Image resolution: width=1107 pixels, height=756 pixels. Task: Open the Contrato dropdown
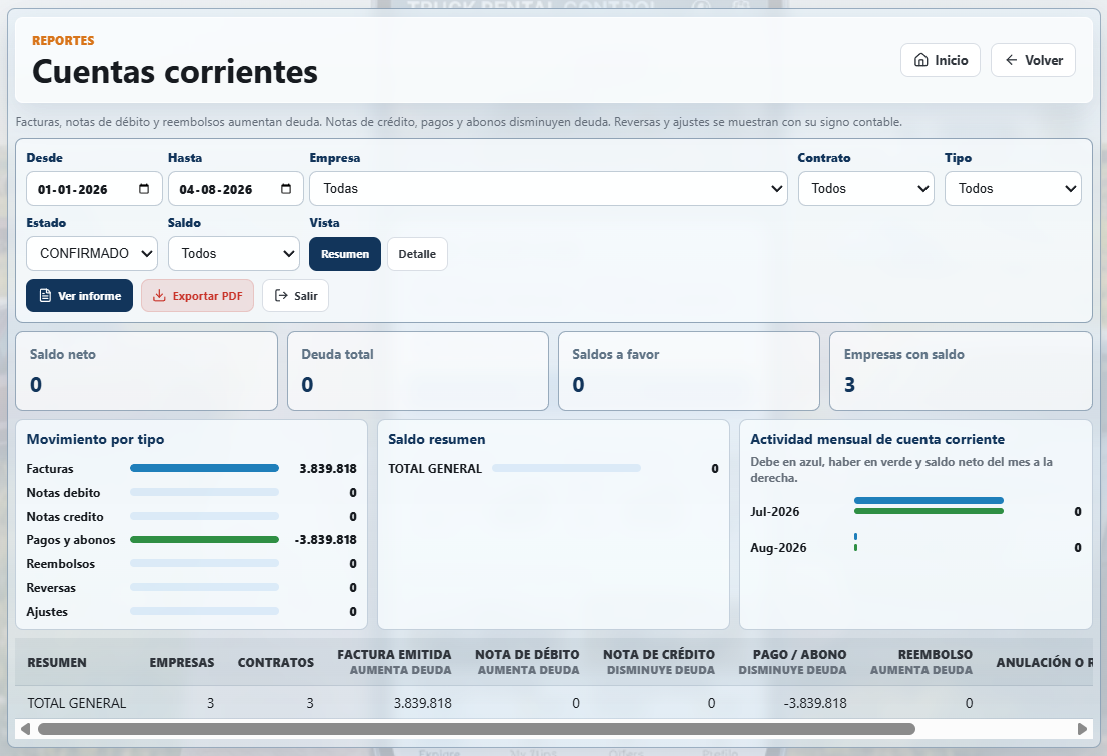tap(866, 188)
